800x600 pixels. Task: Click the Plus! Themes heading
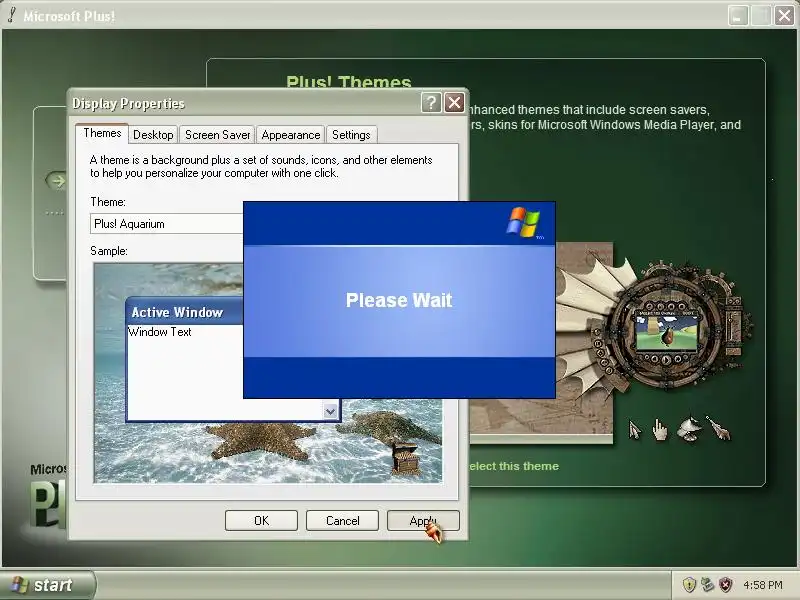[348, 82]
